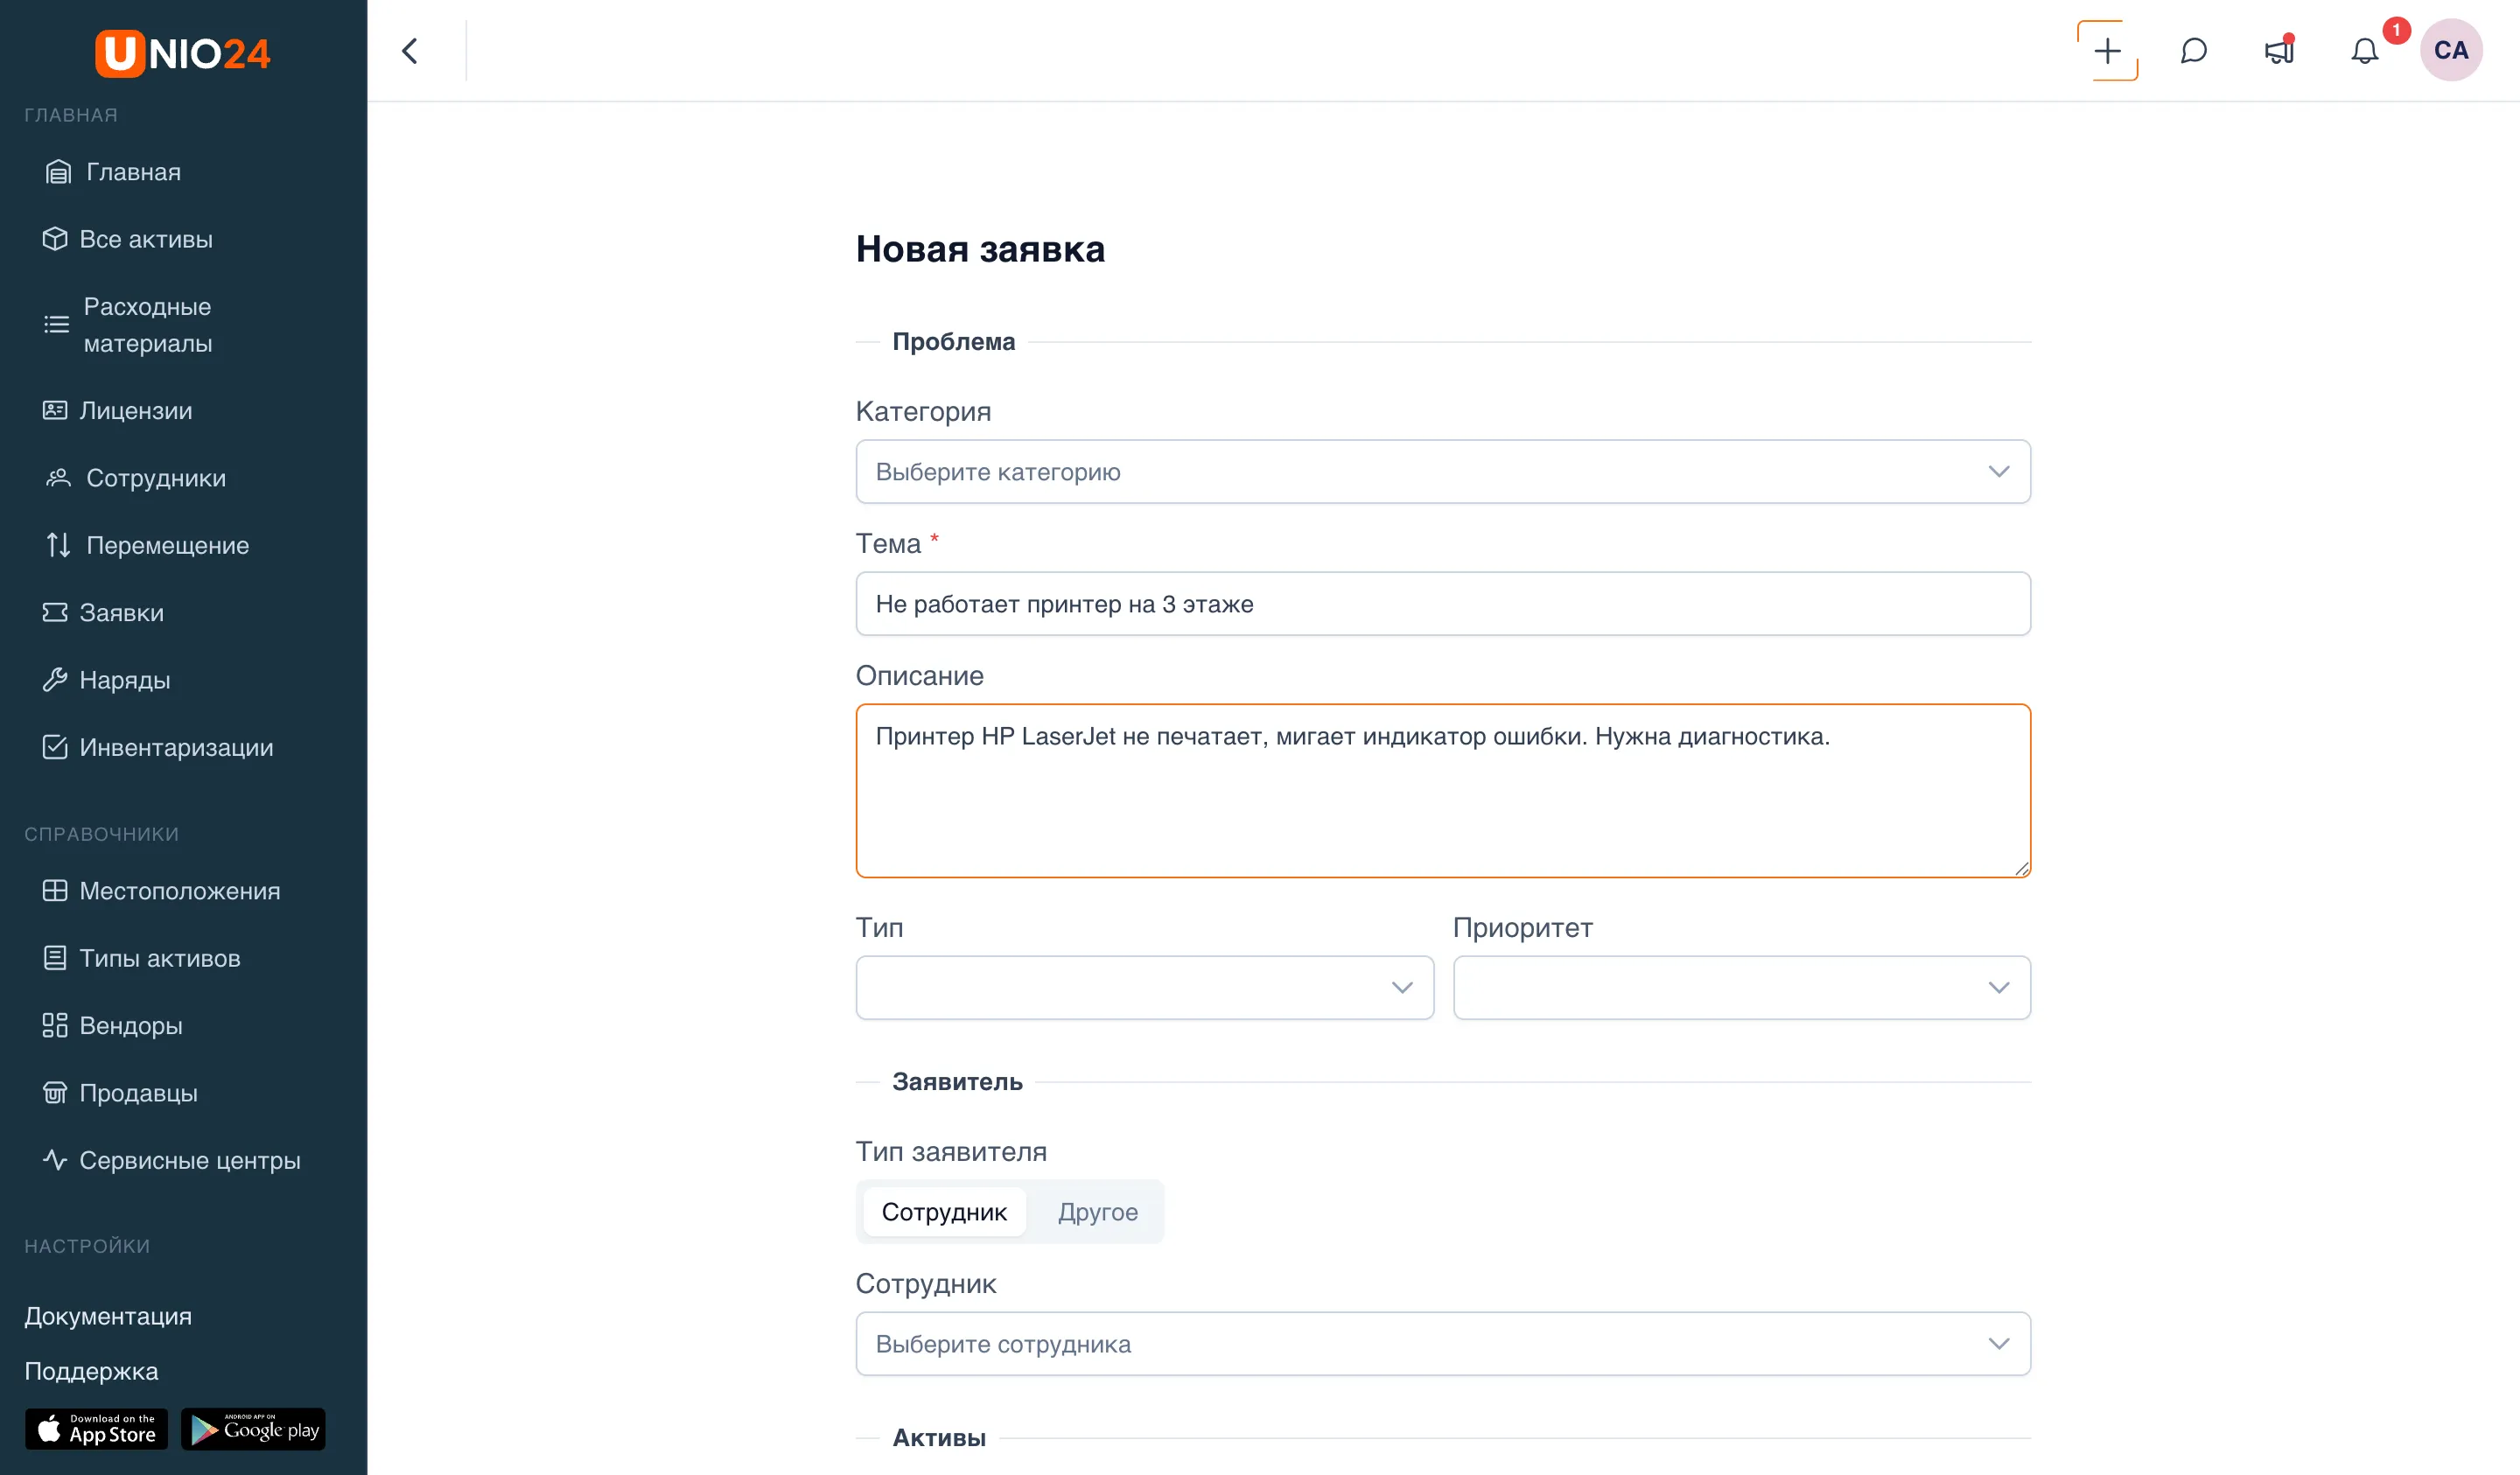
Task: Click the Заявки ticket icon
Action: pyautogui.click(x=55, y=612)
